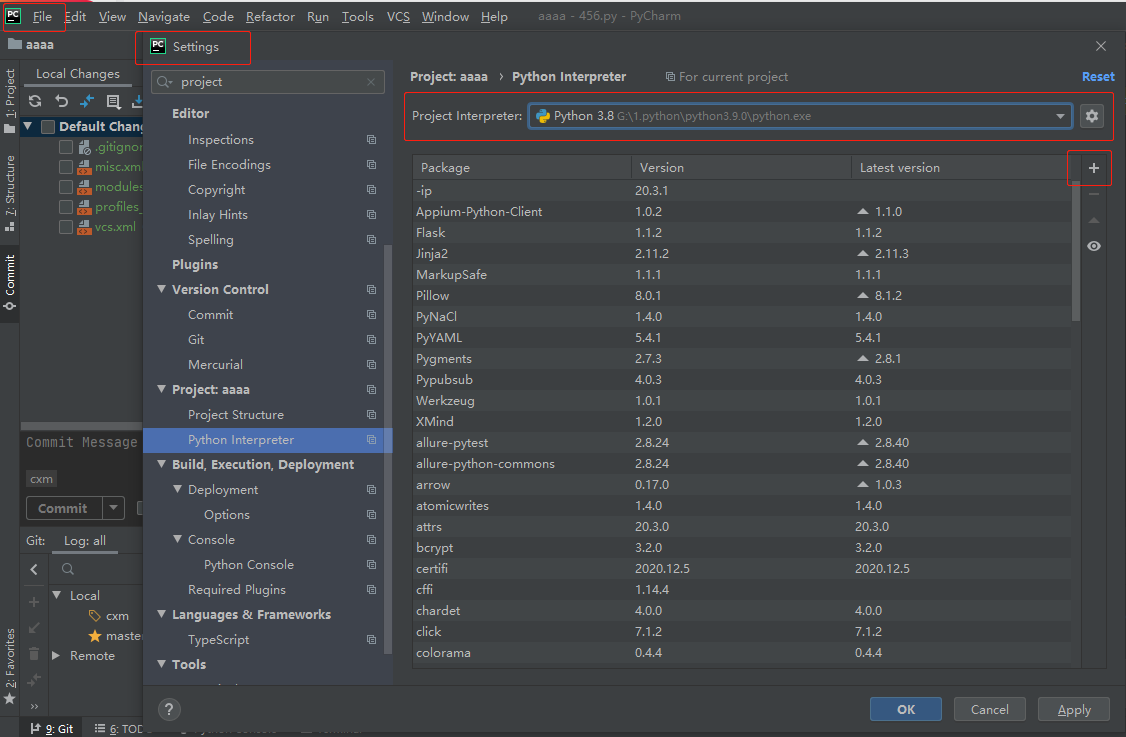
Task: Open the File menu
Action: pos(42,17)
